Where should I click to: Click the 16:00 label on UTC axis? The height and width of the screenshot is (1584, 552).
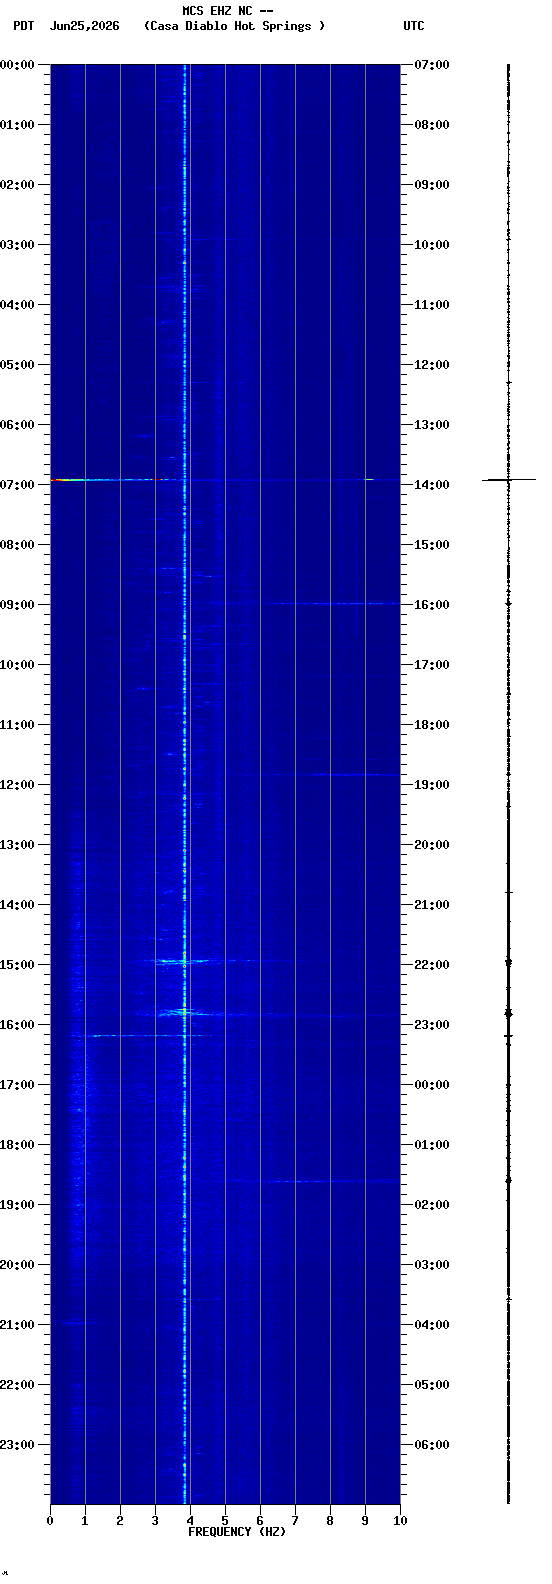[432, 605]
